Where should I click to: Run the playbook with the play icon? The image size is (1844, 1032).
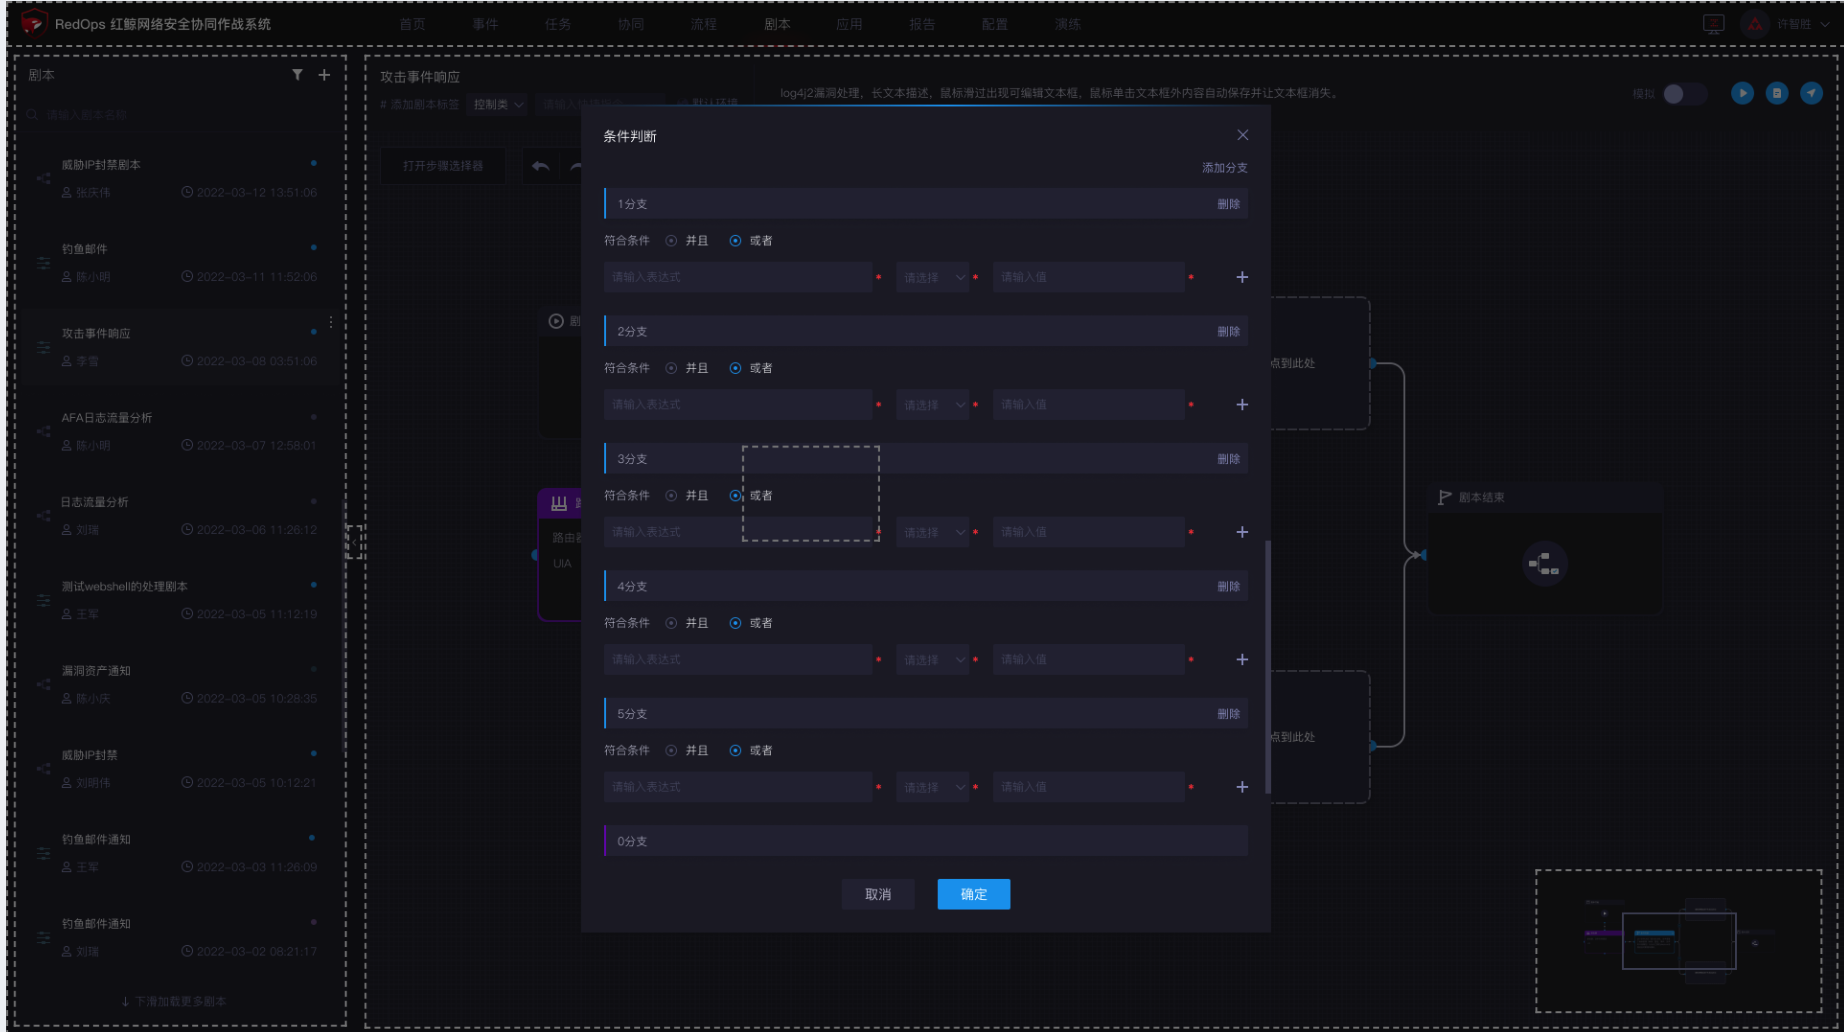pyautogui.click(x=1742, y=93)
